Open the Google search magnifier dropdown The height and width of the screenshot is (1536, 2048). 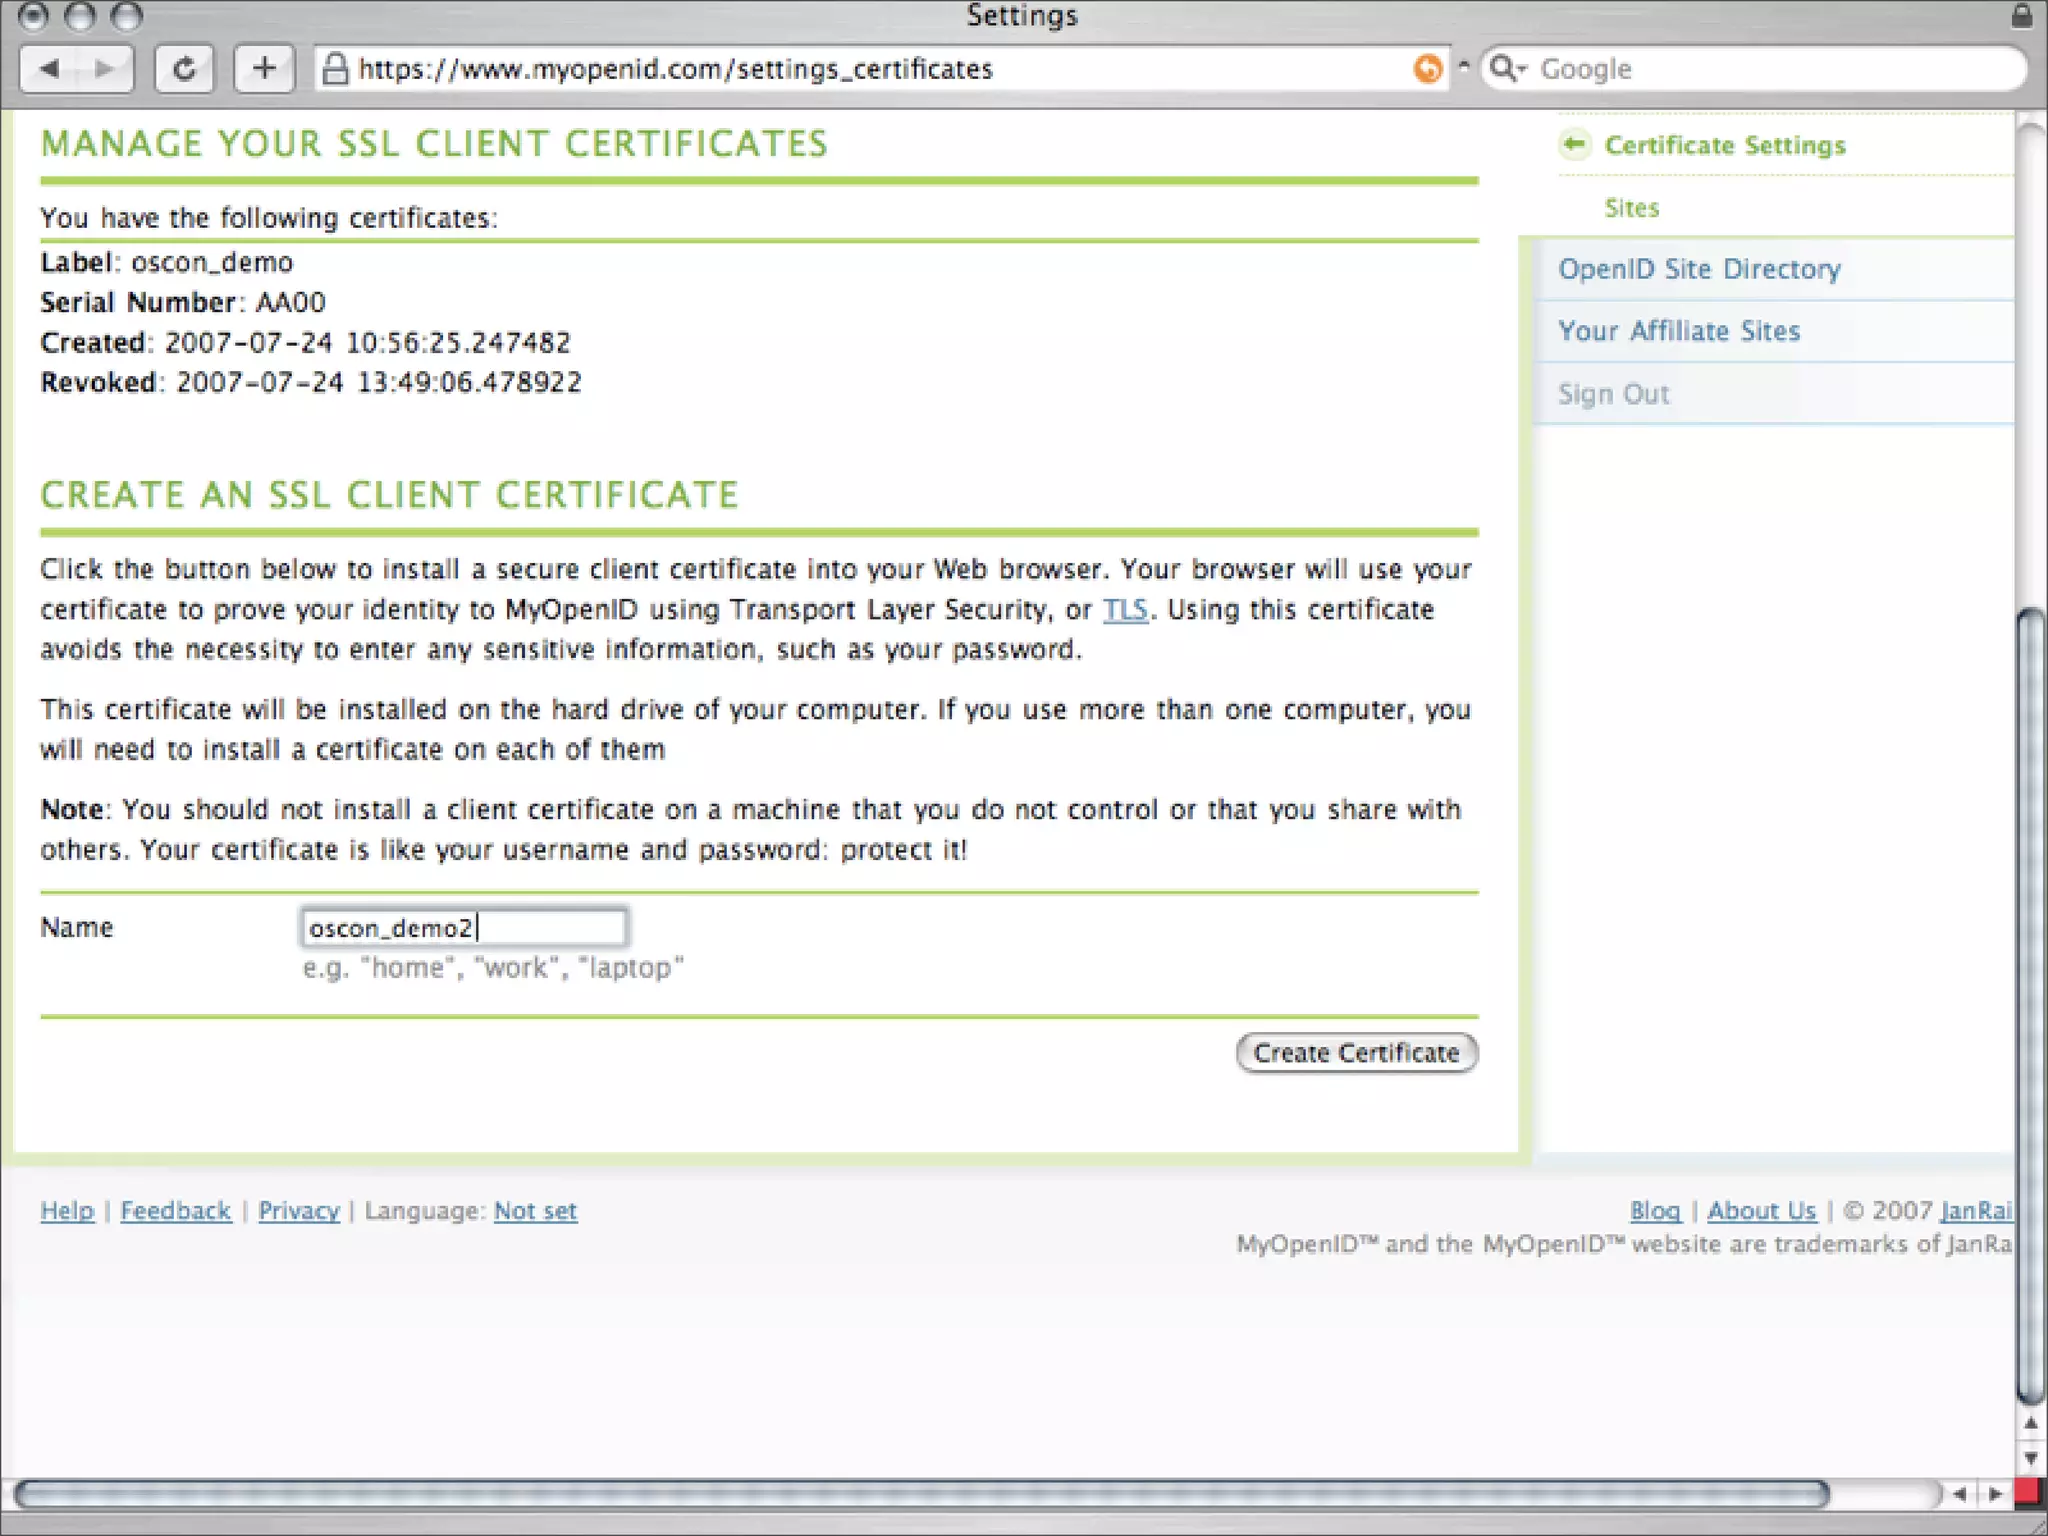pyautogui.click(x=1508, y=69)
